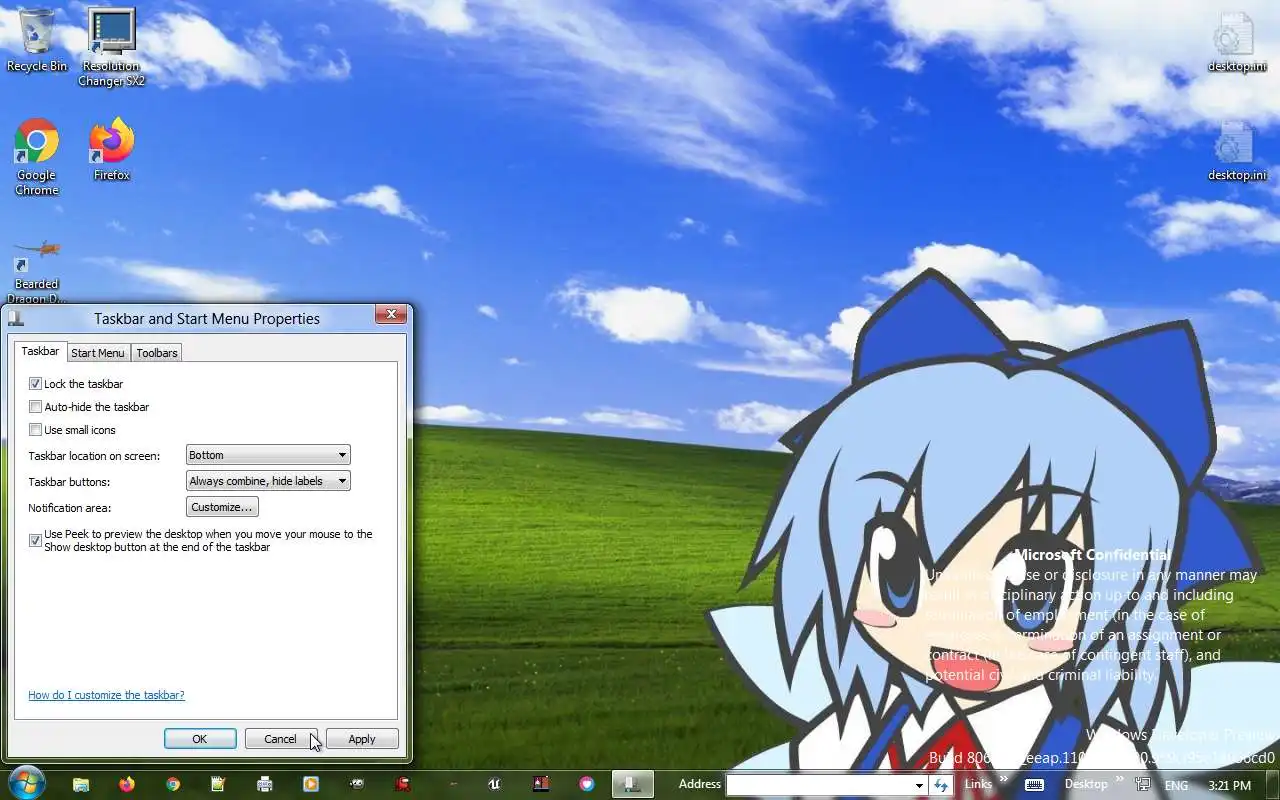The height and width of the screenshot is (800, 1280).
Task: Expand the Address toolbar dropdown arrow
Action: [x=919, y=786]
